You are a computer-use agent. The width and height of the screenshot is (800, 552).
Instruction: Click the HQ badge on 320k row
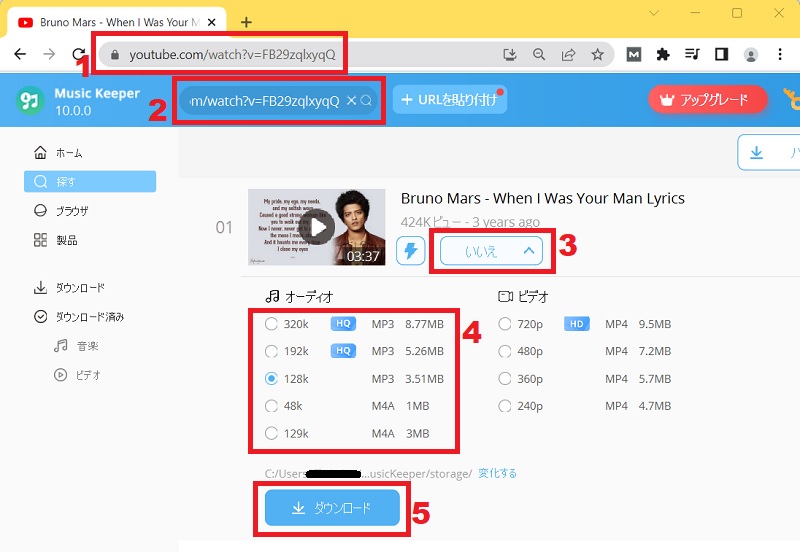click(x=343, y=323)
